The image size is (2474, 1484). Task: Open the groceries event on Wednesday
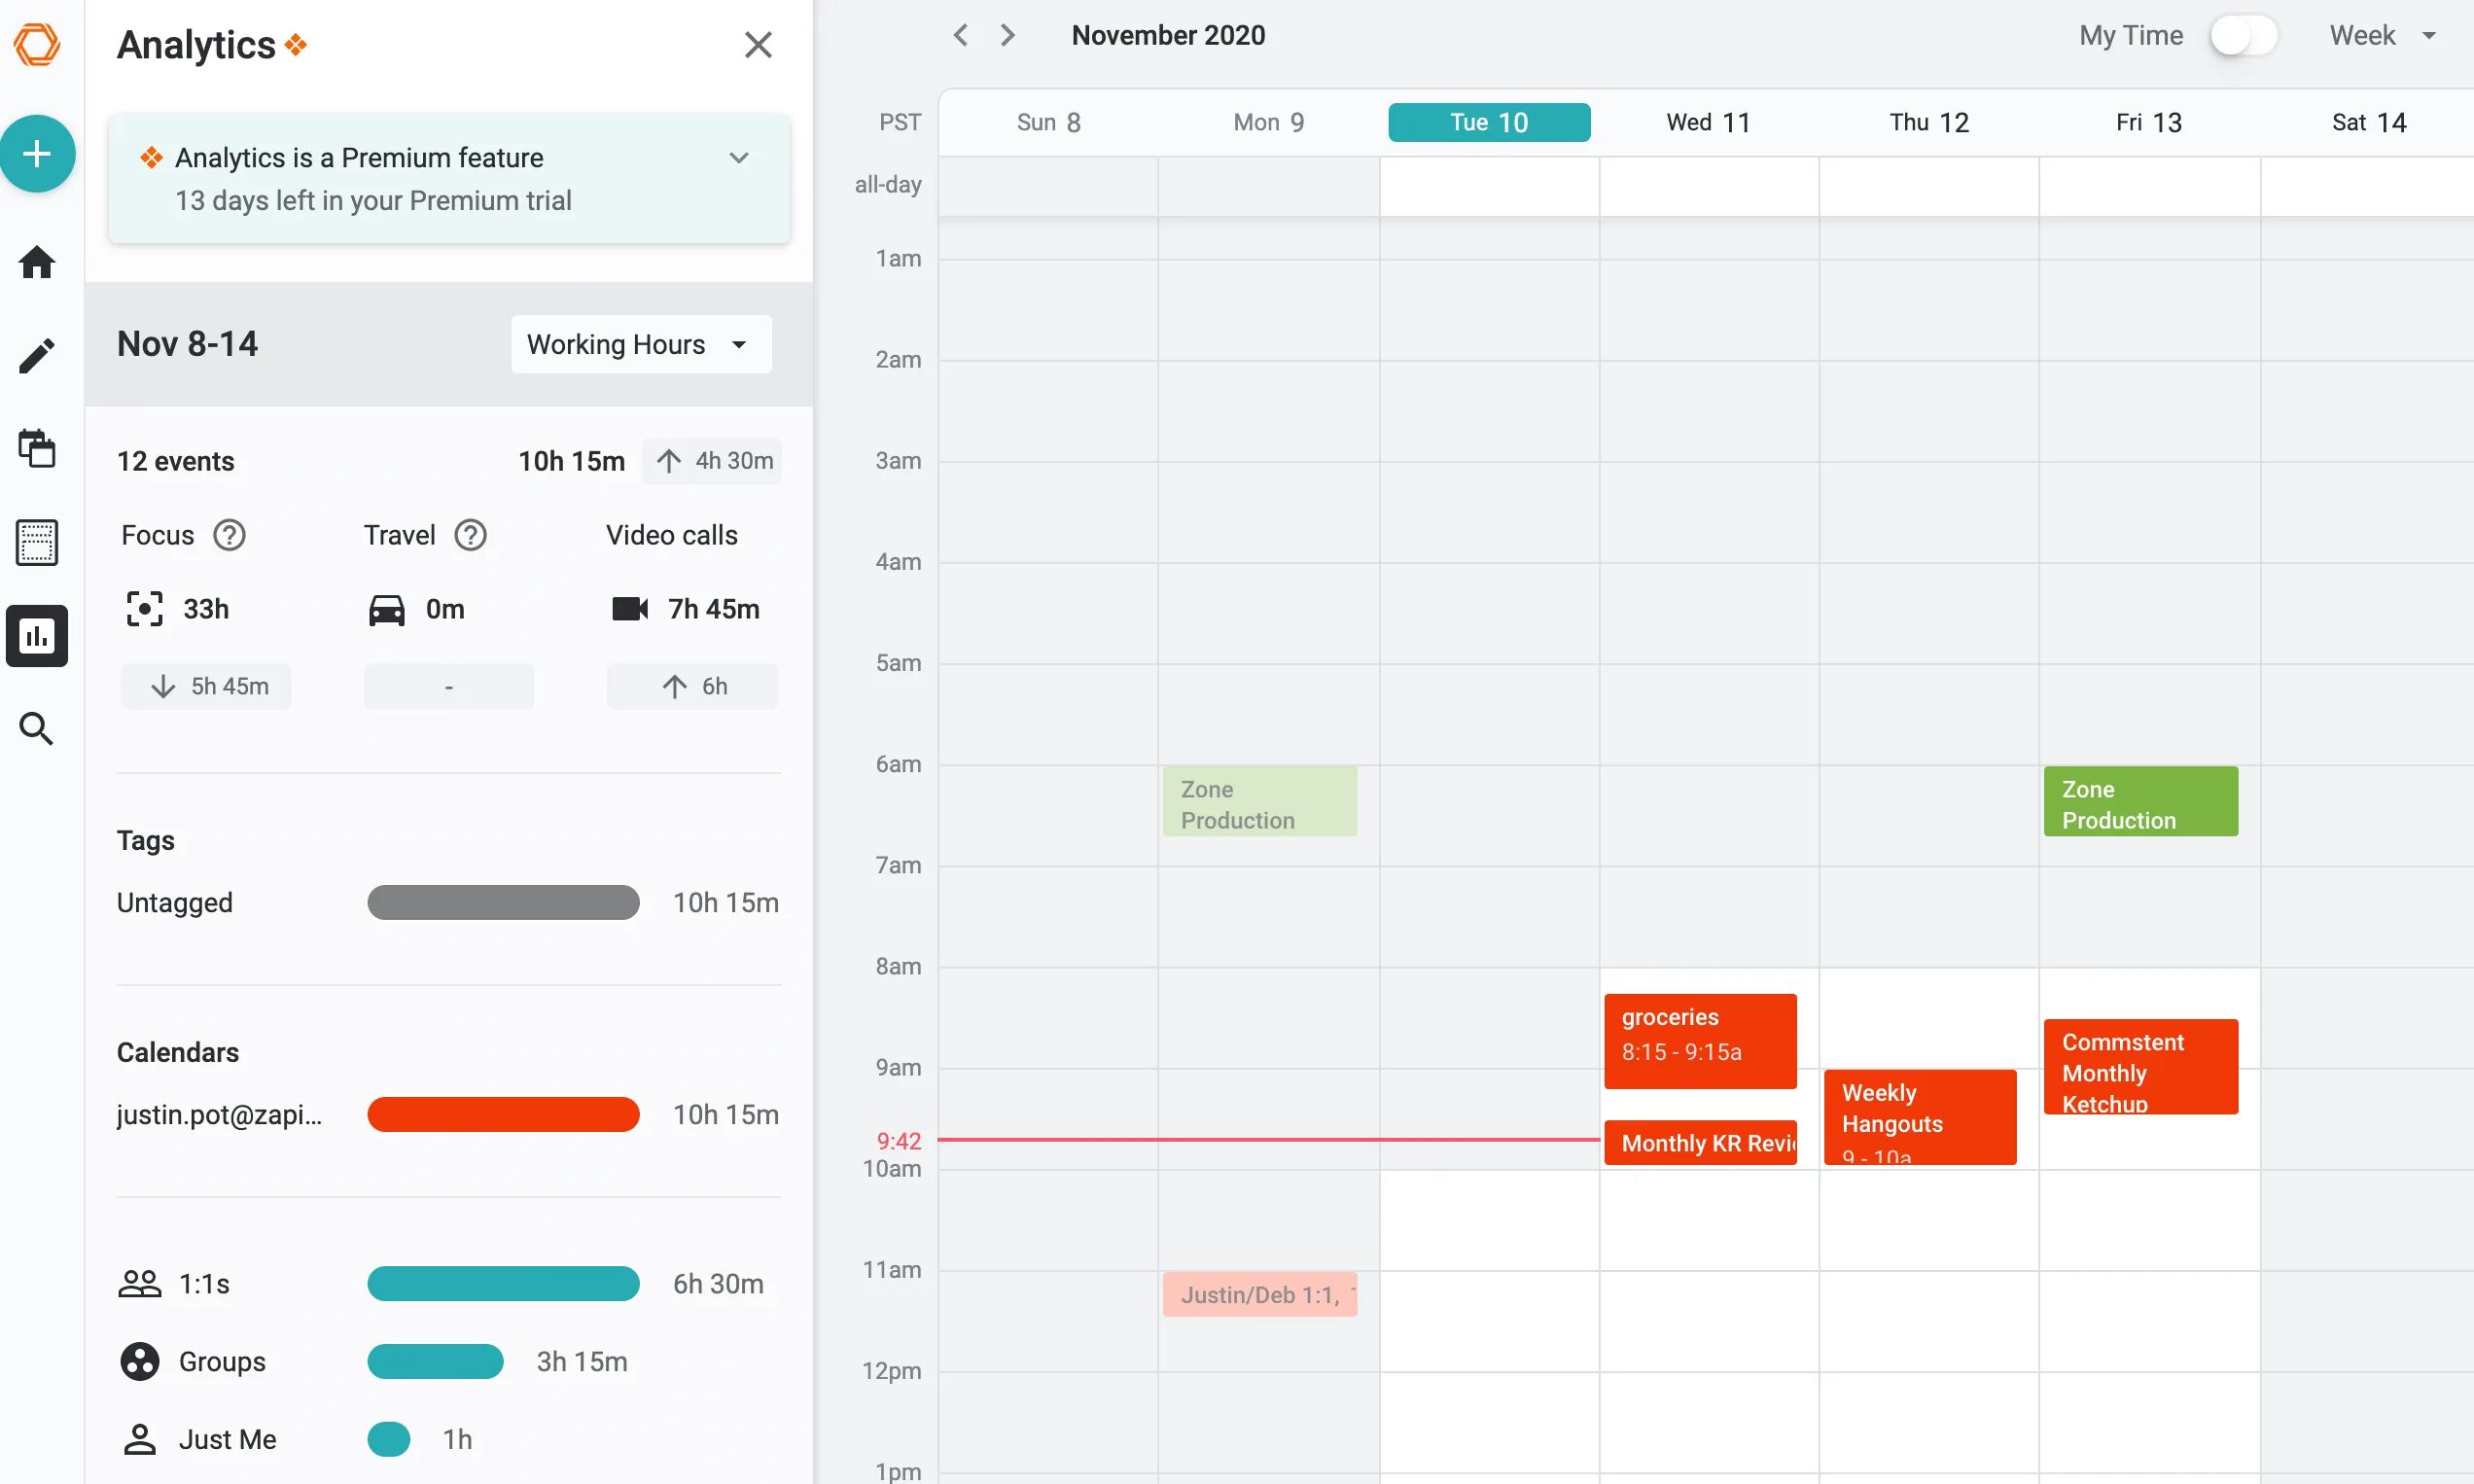[x=1699, y=1041]
